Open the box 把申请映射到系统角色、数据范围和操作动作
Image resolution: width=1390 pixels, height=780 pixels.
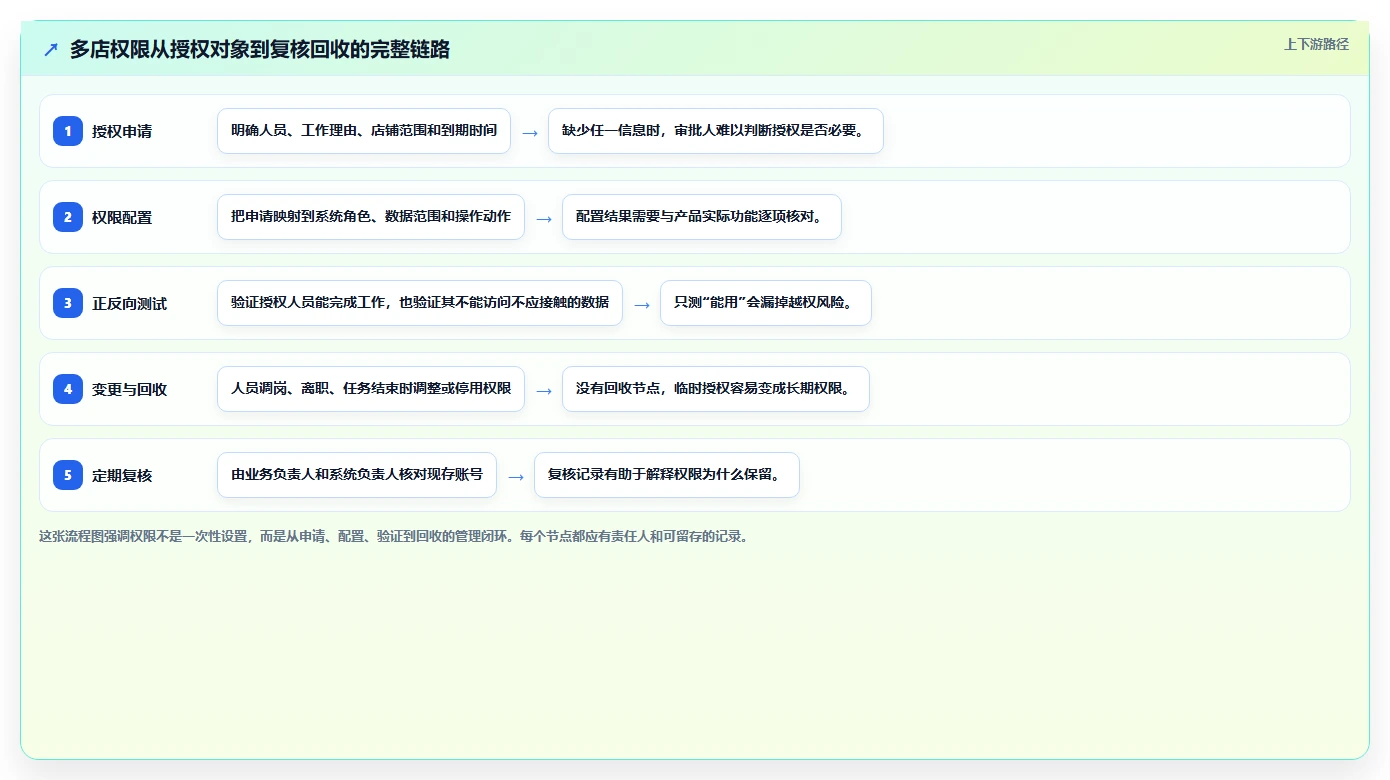(371, 217)
